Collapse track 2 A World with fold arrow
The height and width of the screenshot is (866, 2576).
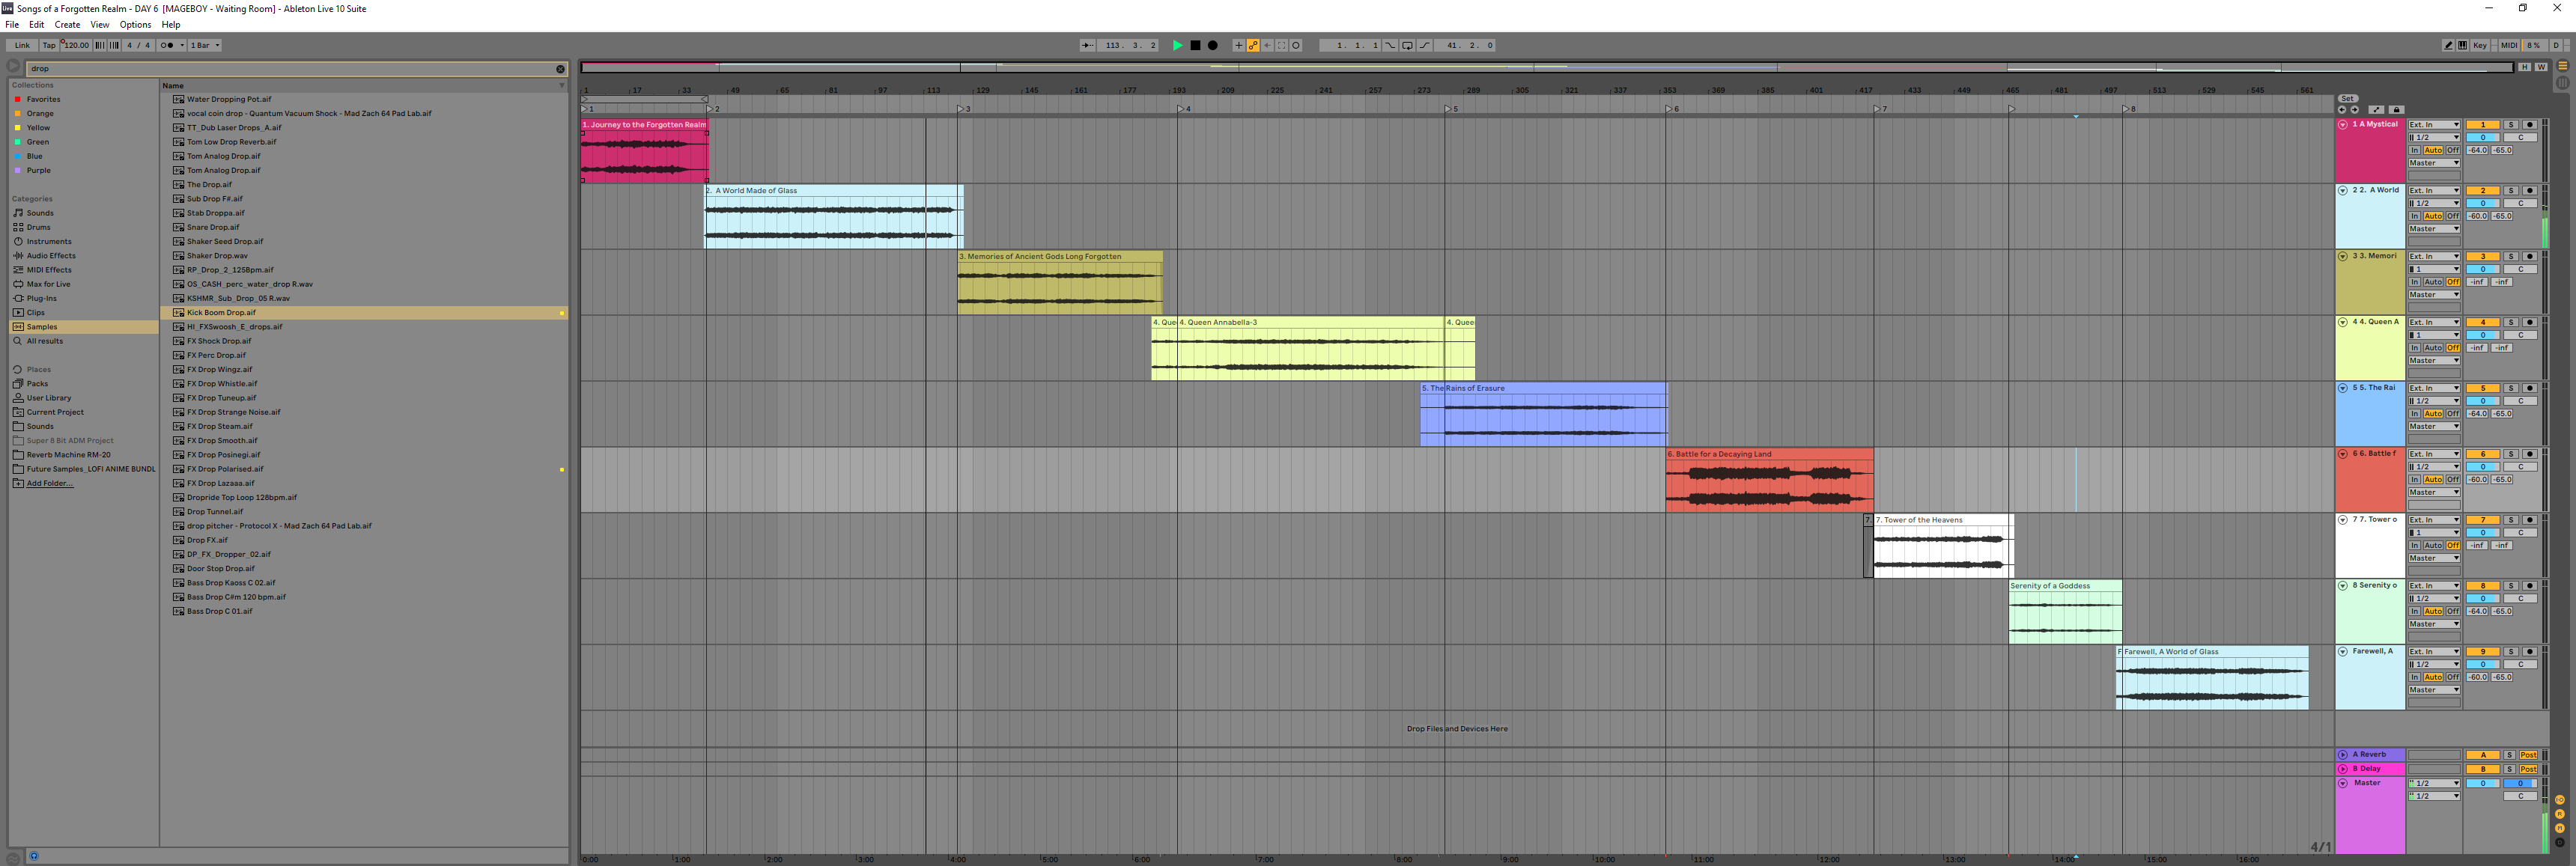[2343, 191]
